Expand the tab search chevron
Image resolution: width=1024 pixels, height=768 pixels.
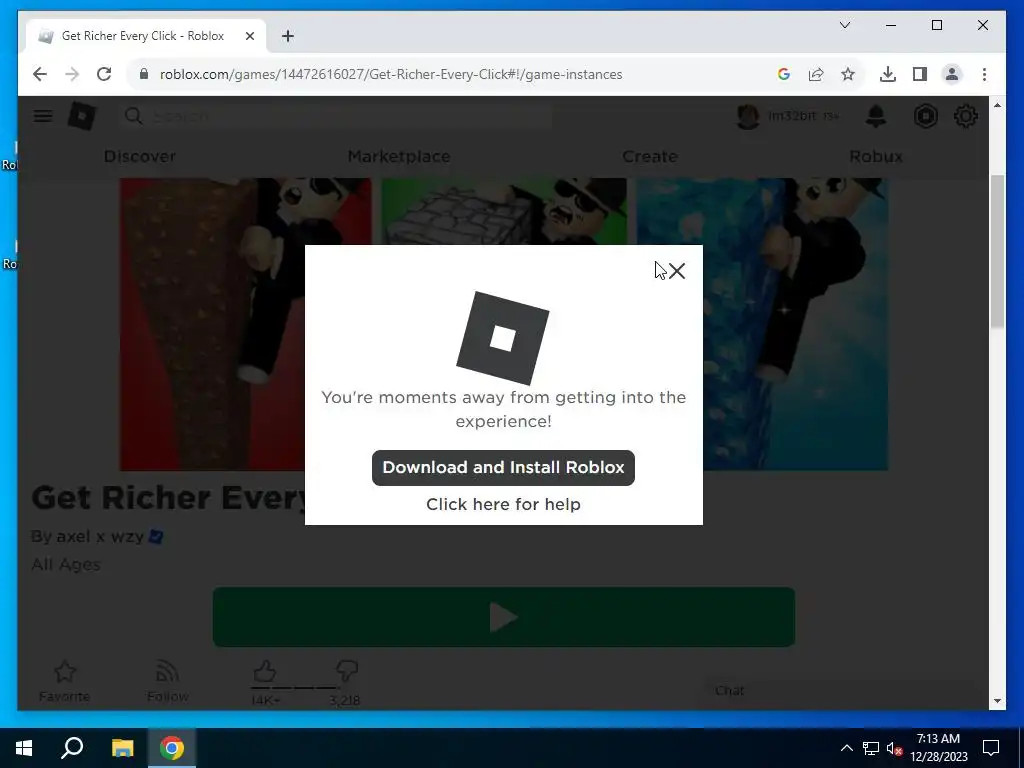(844, 25)
